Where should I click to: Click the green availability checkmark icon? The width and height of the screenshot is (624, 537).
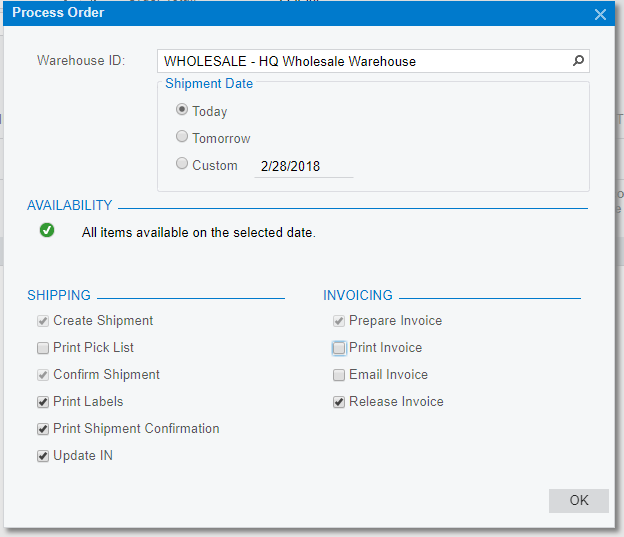tap(47, 231)
